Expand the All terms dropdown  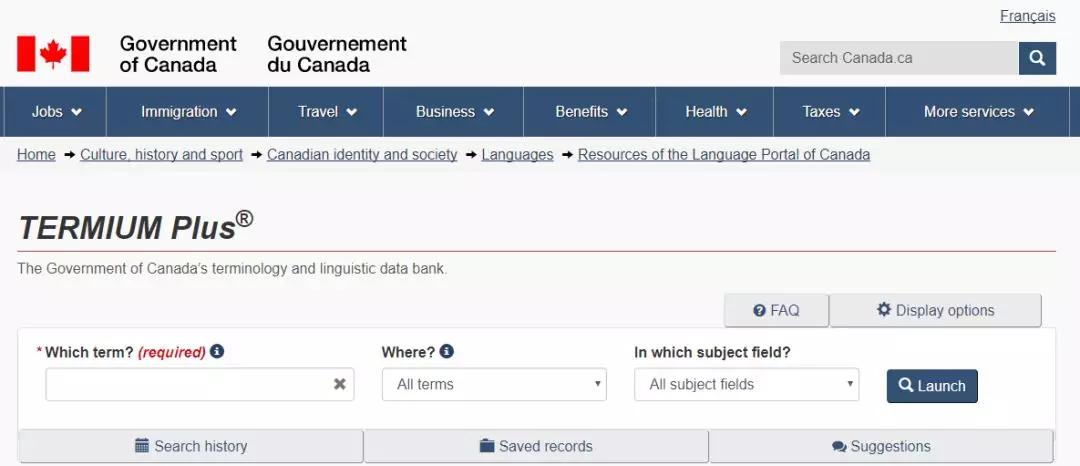[494, 384]
